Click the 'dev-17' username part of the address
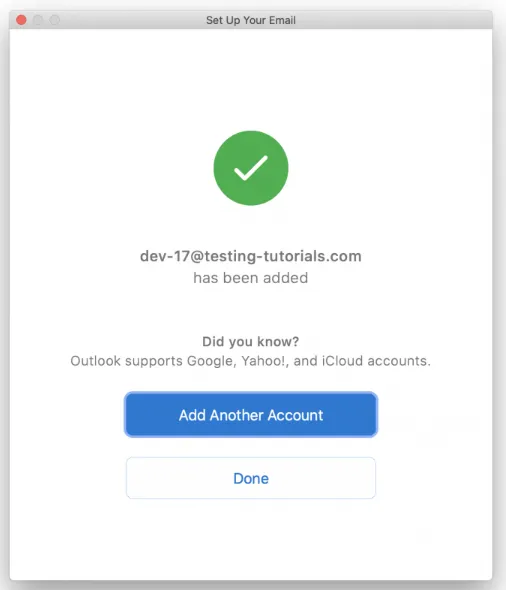Viewport: 506px width, 590px height. pyautogui.click(x=165, y=256)
